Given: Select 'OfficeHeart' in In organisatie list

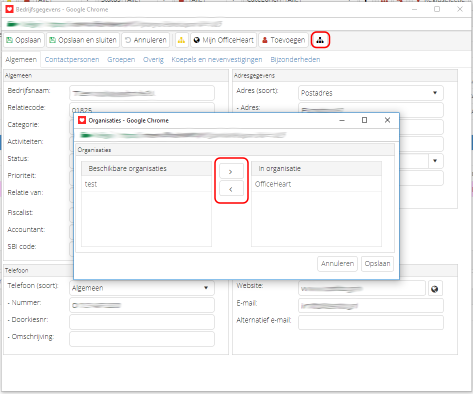Looking at the screenshot, I should point(316,184).
